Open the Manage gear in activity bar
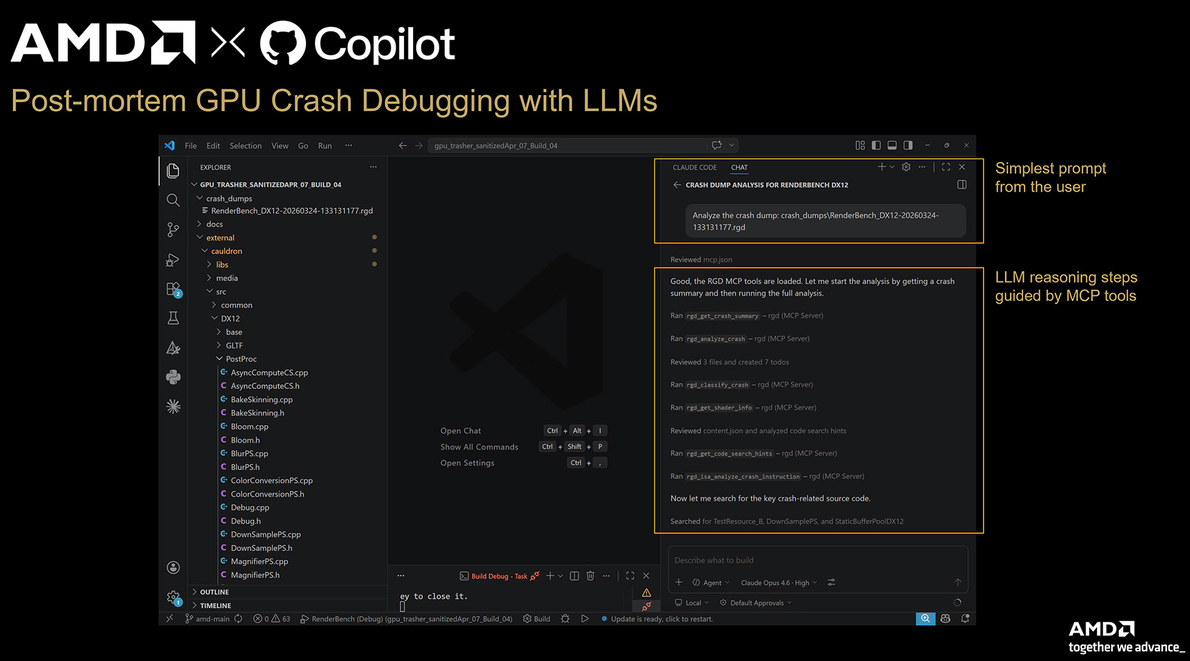The height and width of the screenshot is (661, 1190). [x=173, y=598]
